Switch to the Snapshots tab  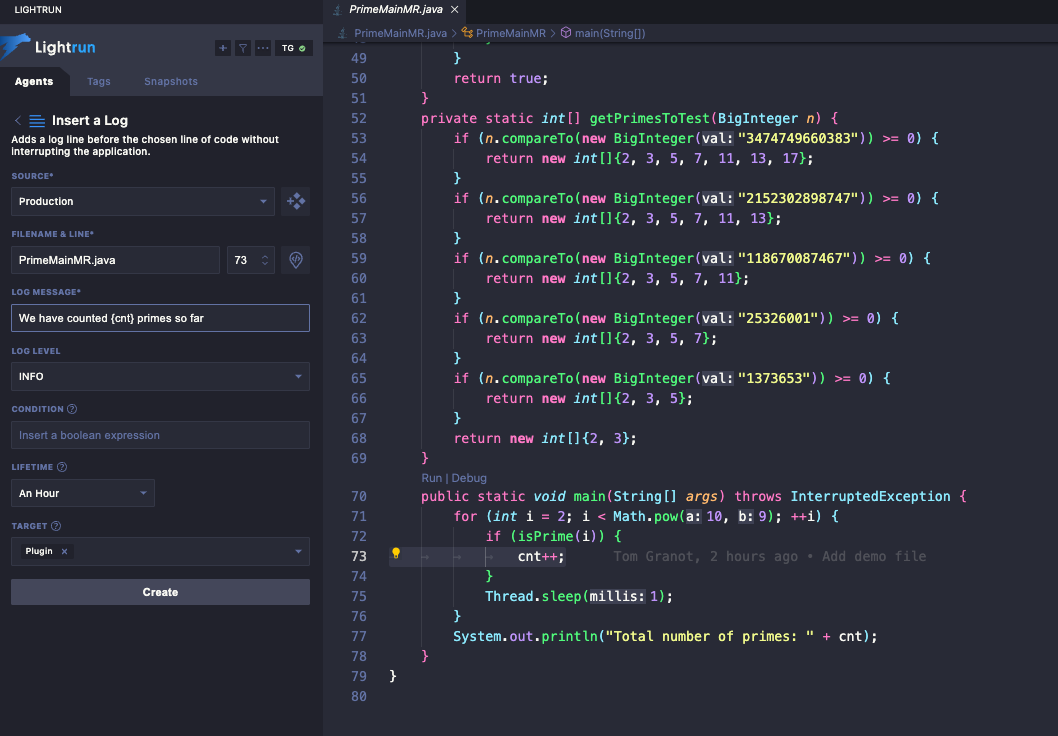[171, 81]
